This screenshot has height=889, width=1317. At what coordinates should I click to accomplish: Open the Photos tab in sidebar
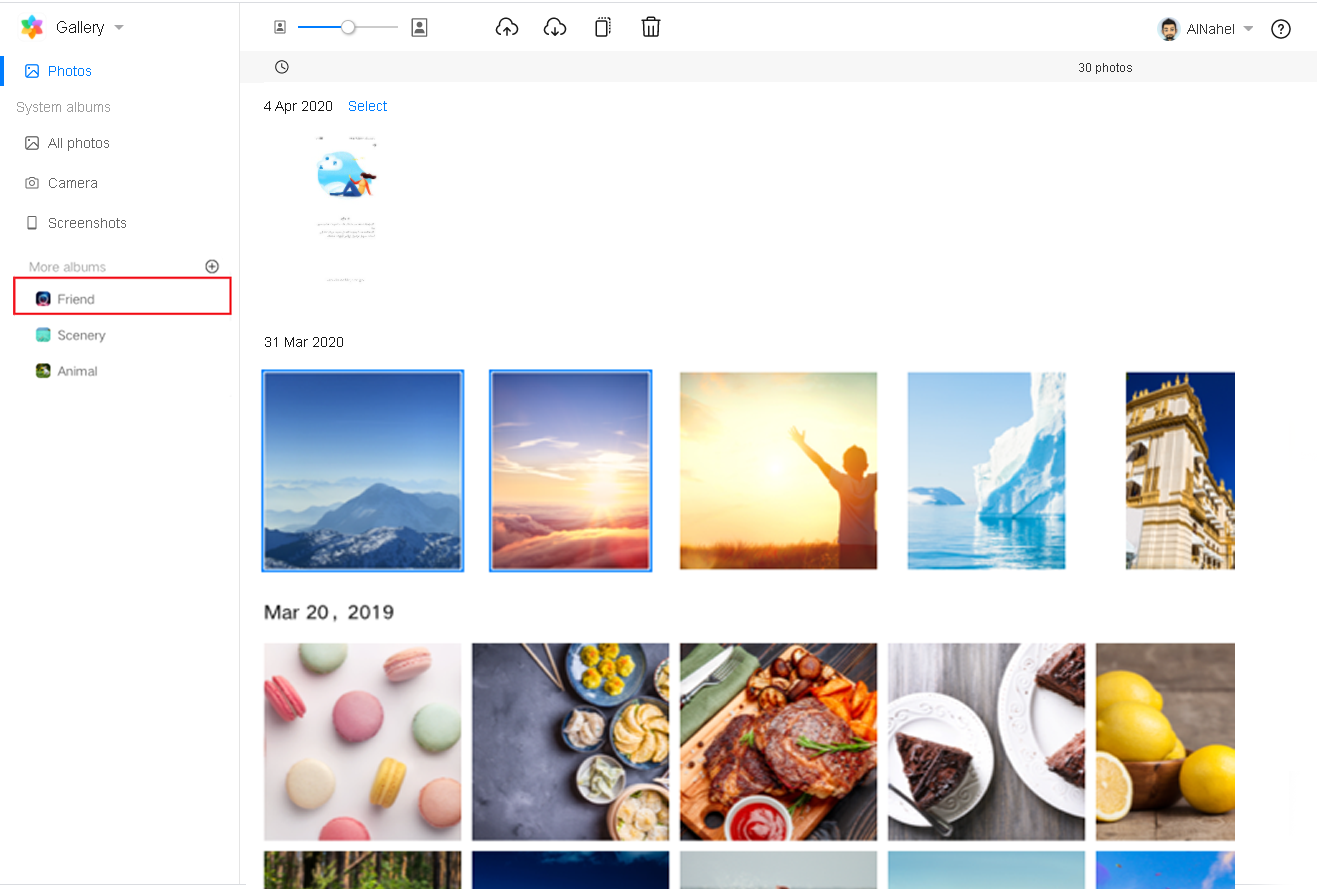click(69, 71)
